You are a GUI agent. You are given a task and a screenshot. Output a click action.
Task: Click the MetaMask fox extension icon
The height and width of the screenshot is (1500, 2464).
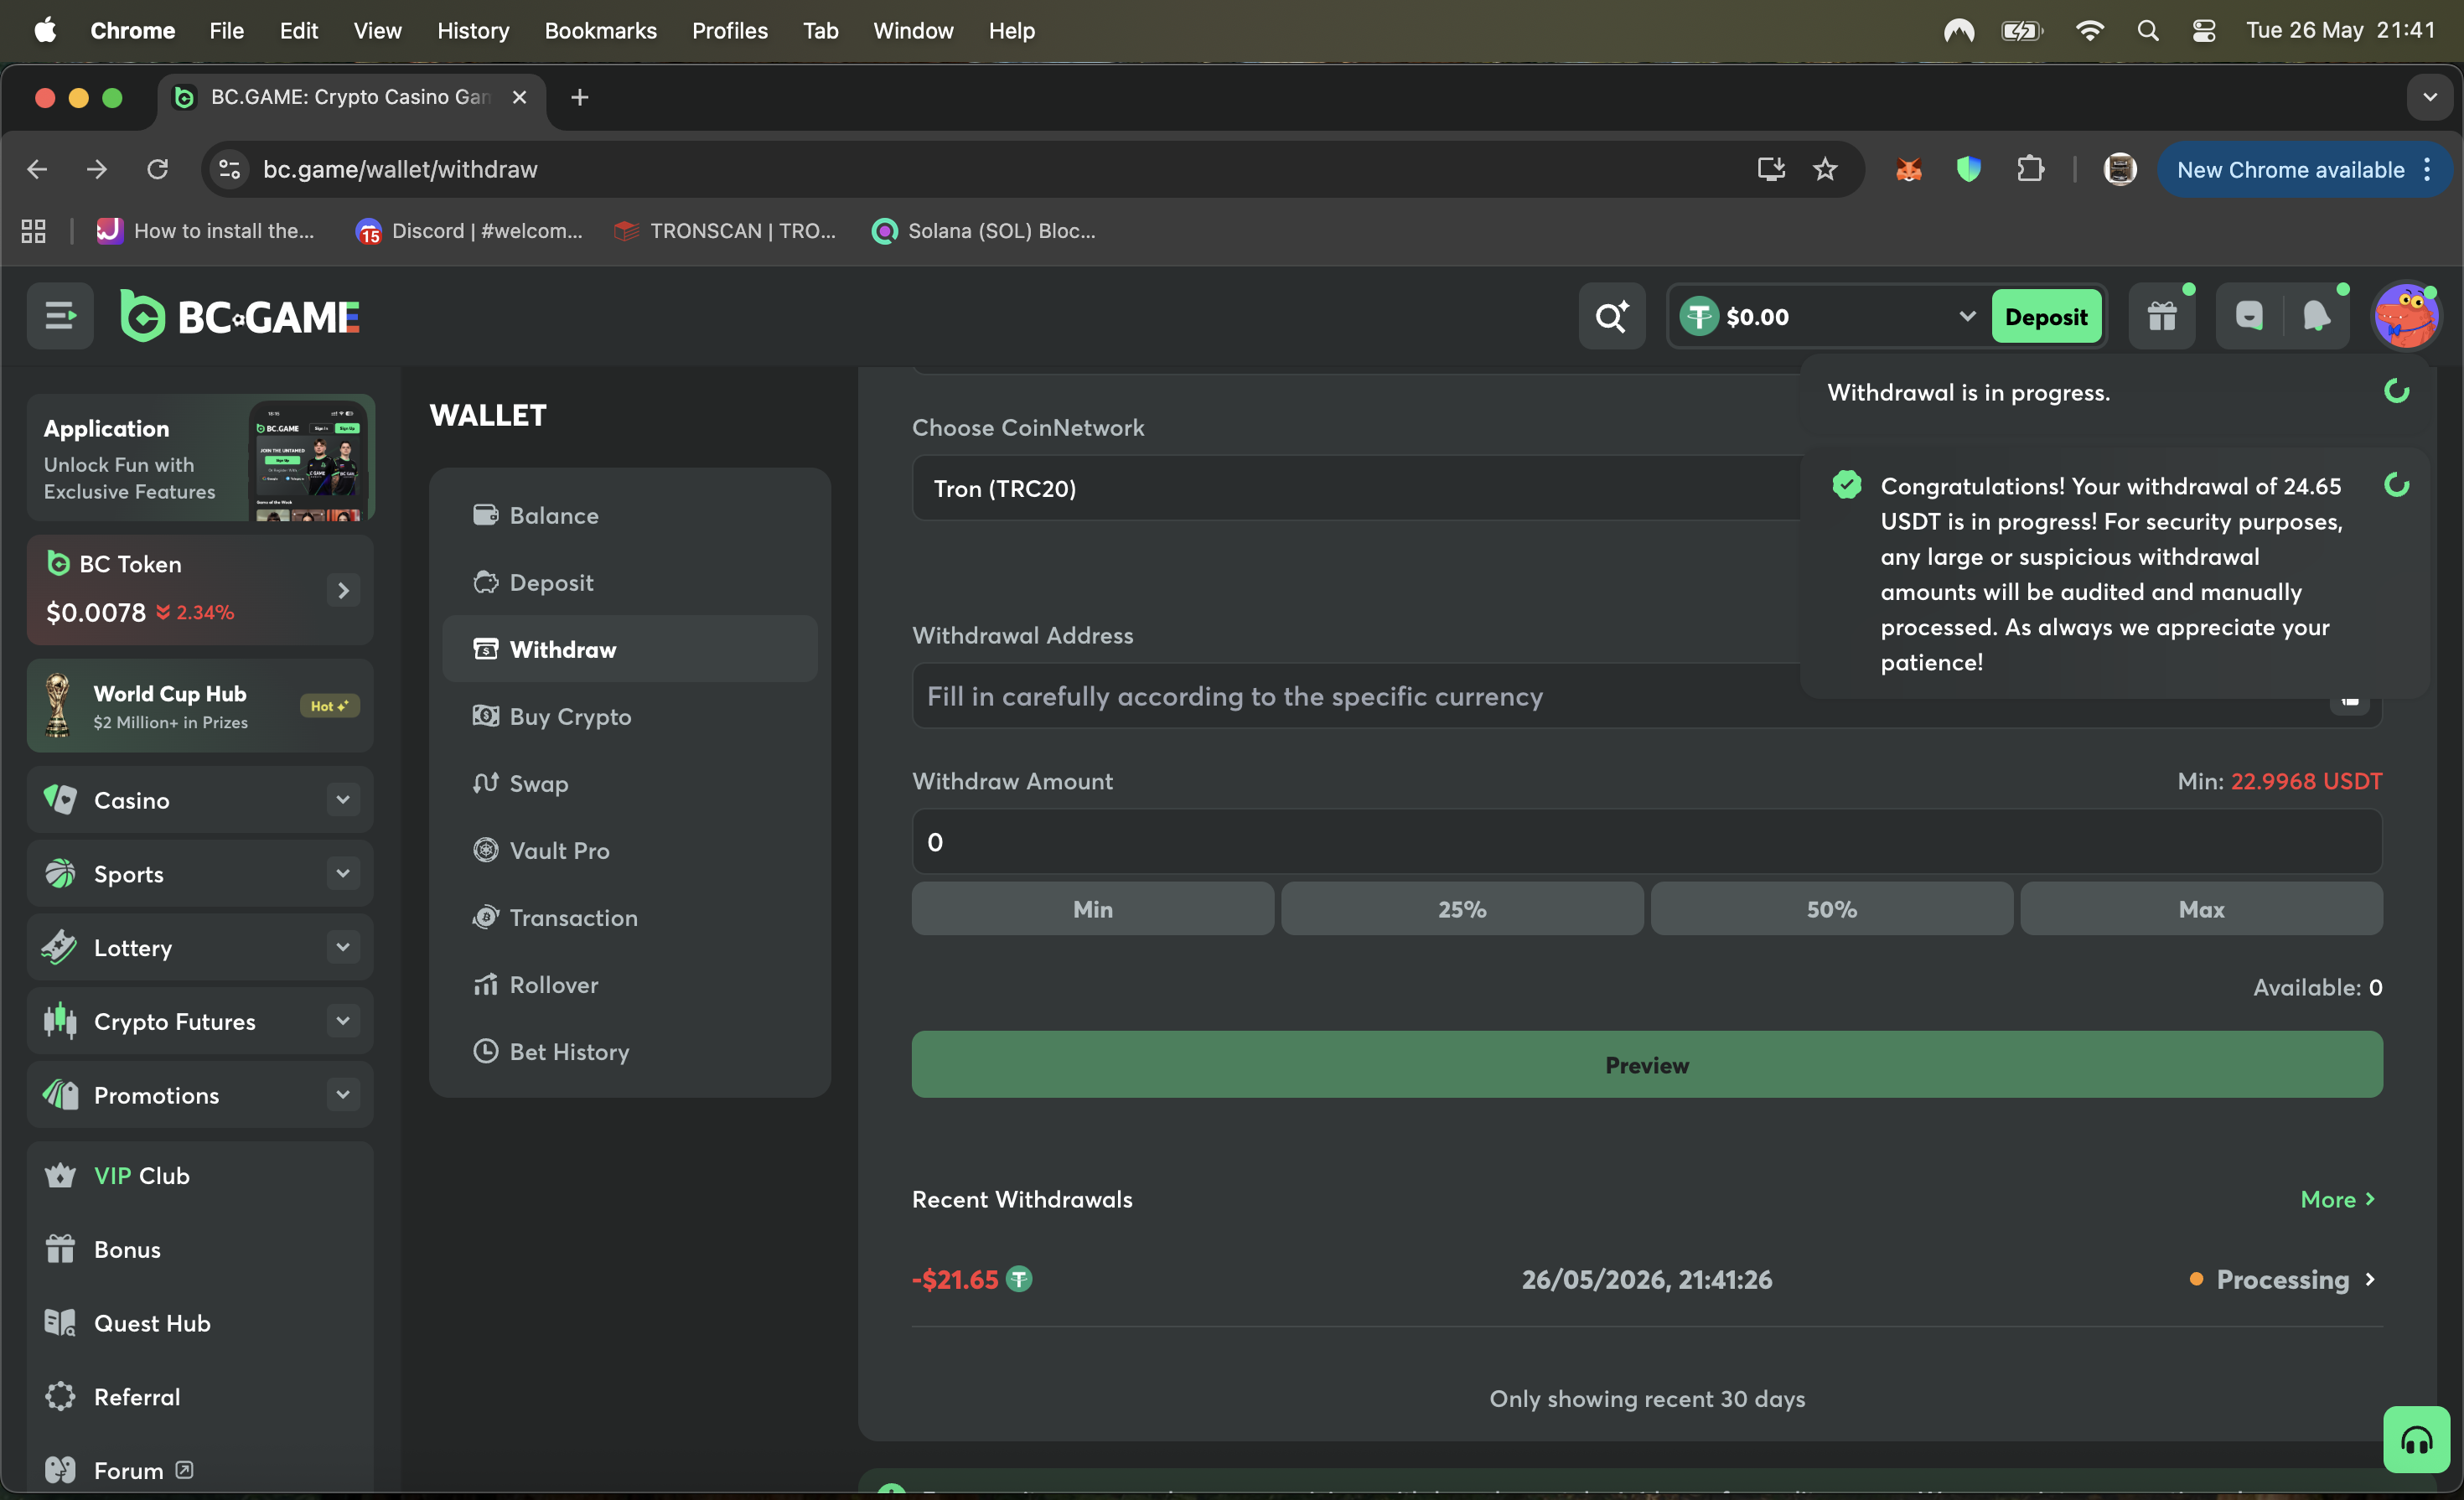(1908, 169)
